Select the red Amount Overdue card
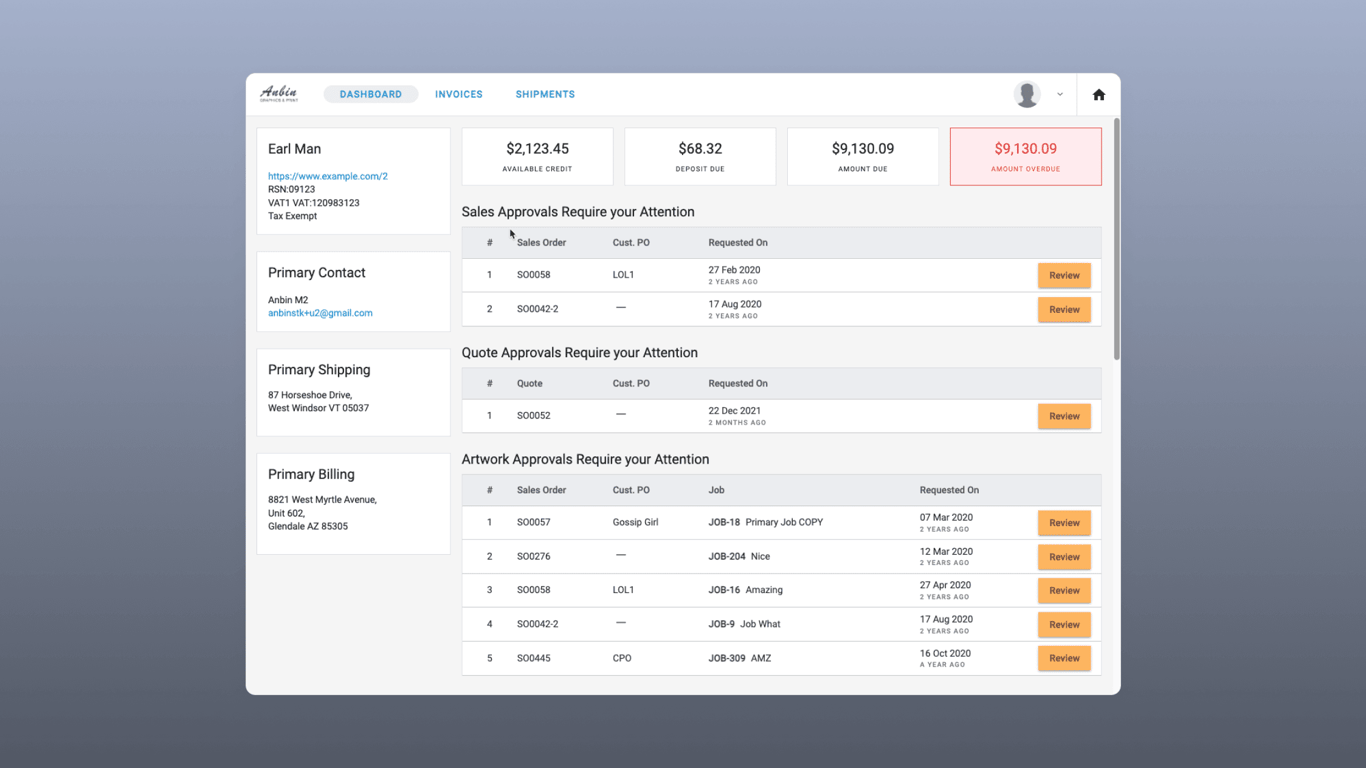The height and width of the screenshot is (768, 1366). (1026, 156)
